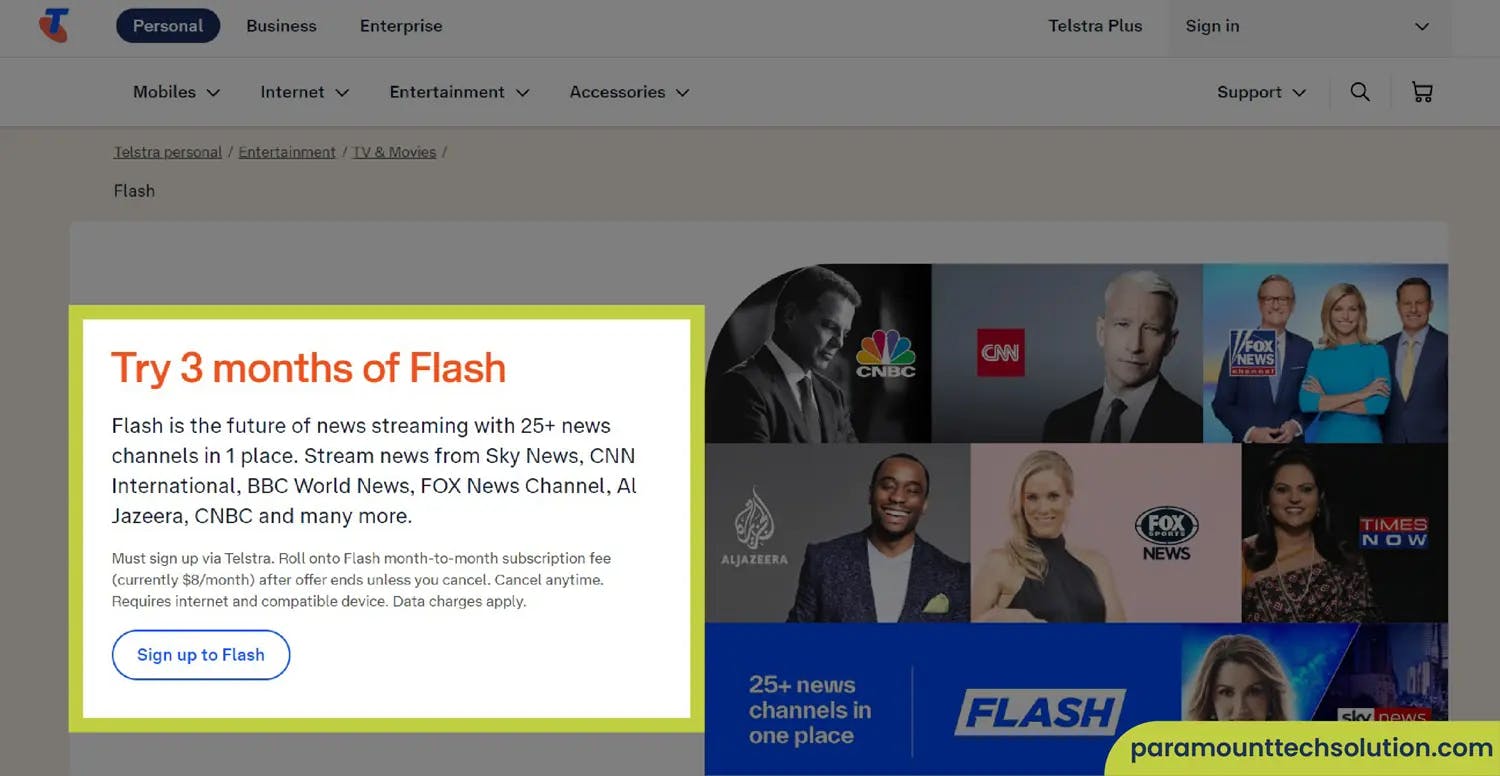
Task: Select the Personal tab
Action: 168,26
